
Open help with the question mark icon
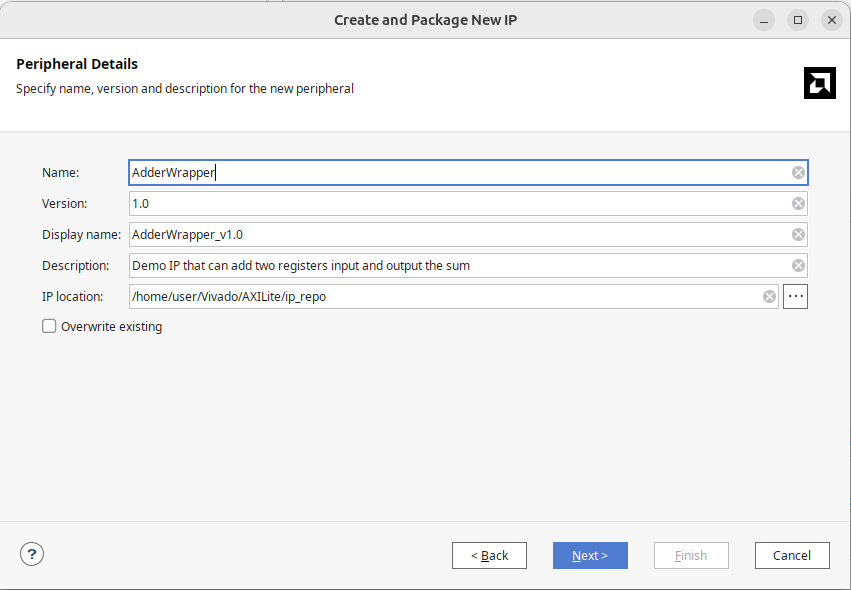32,554
